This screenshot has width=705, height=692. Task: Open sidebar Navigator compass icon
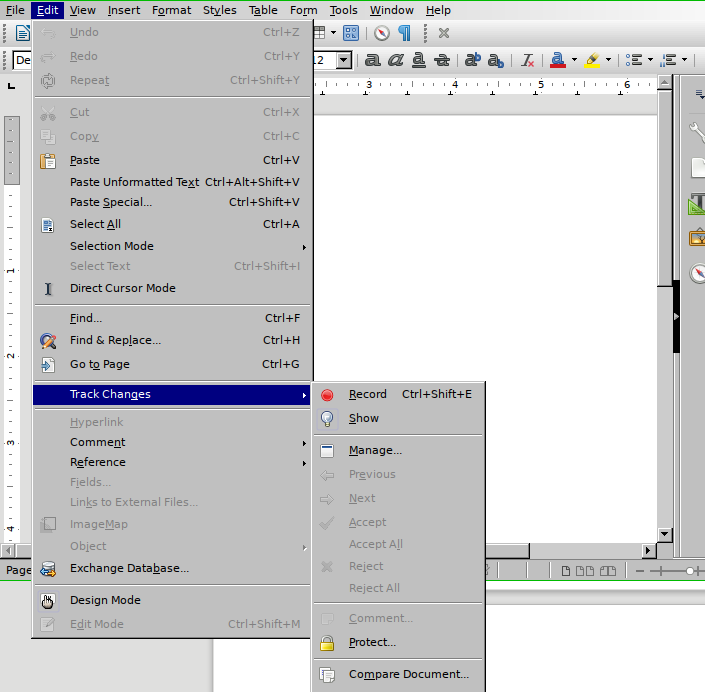coord(698,273)
